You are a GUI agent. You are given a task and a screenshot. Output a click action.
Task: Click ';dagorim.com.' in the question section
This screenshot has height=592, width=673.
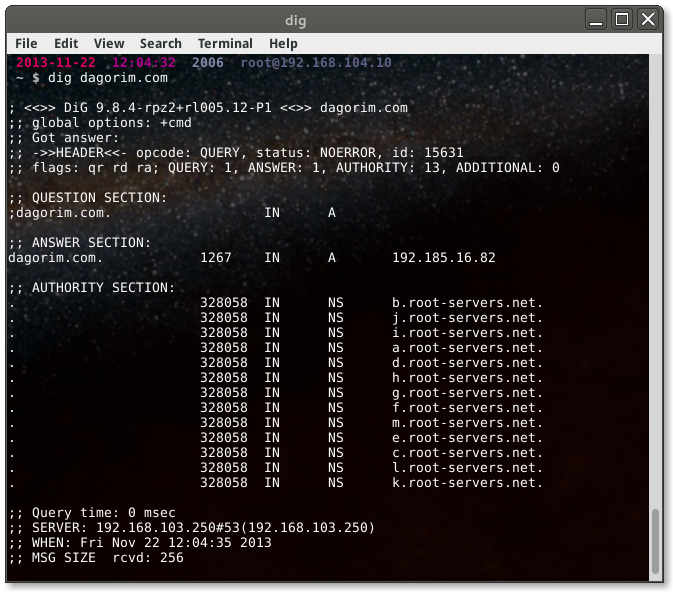[60, 213]
